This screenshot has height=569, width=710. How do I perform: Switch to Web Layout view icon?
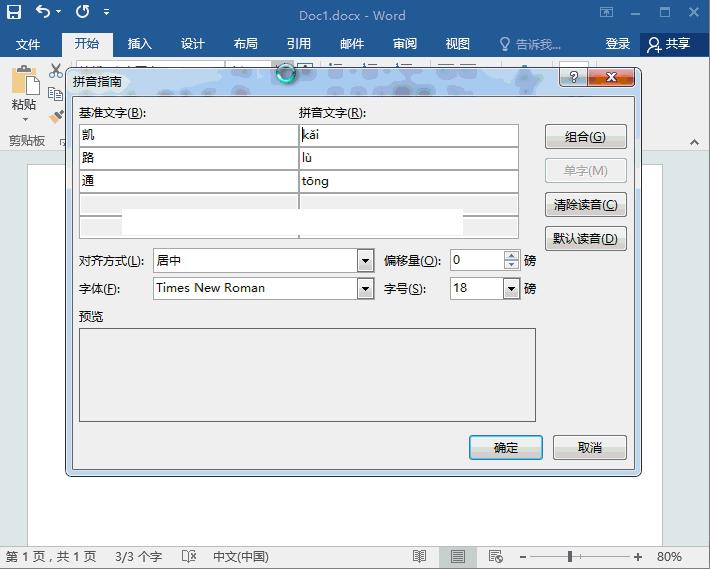point(496,556)
